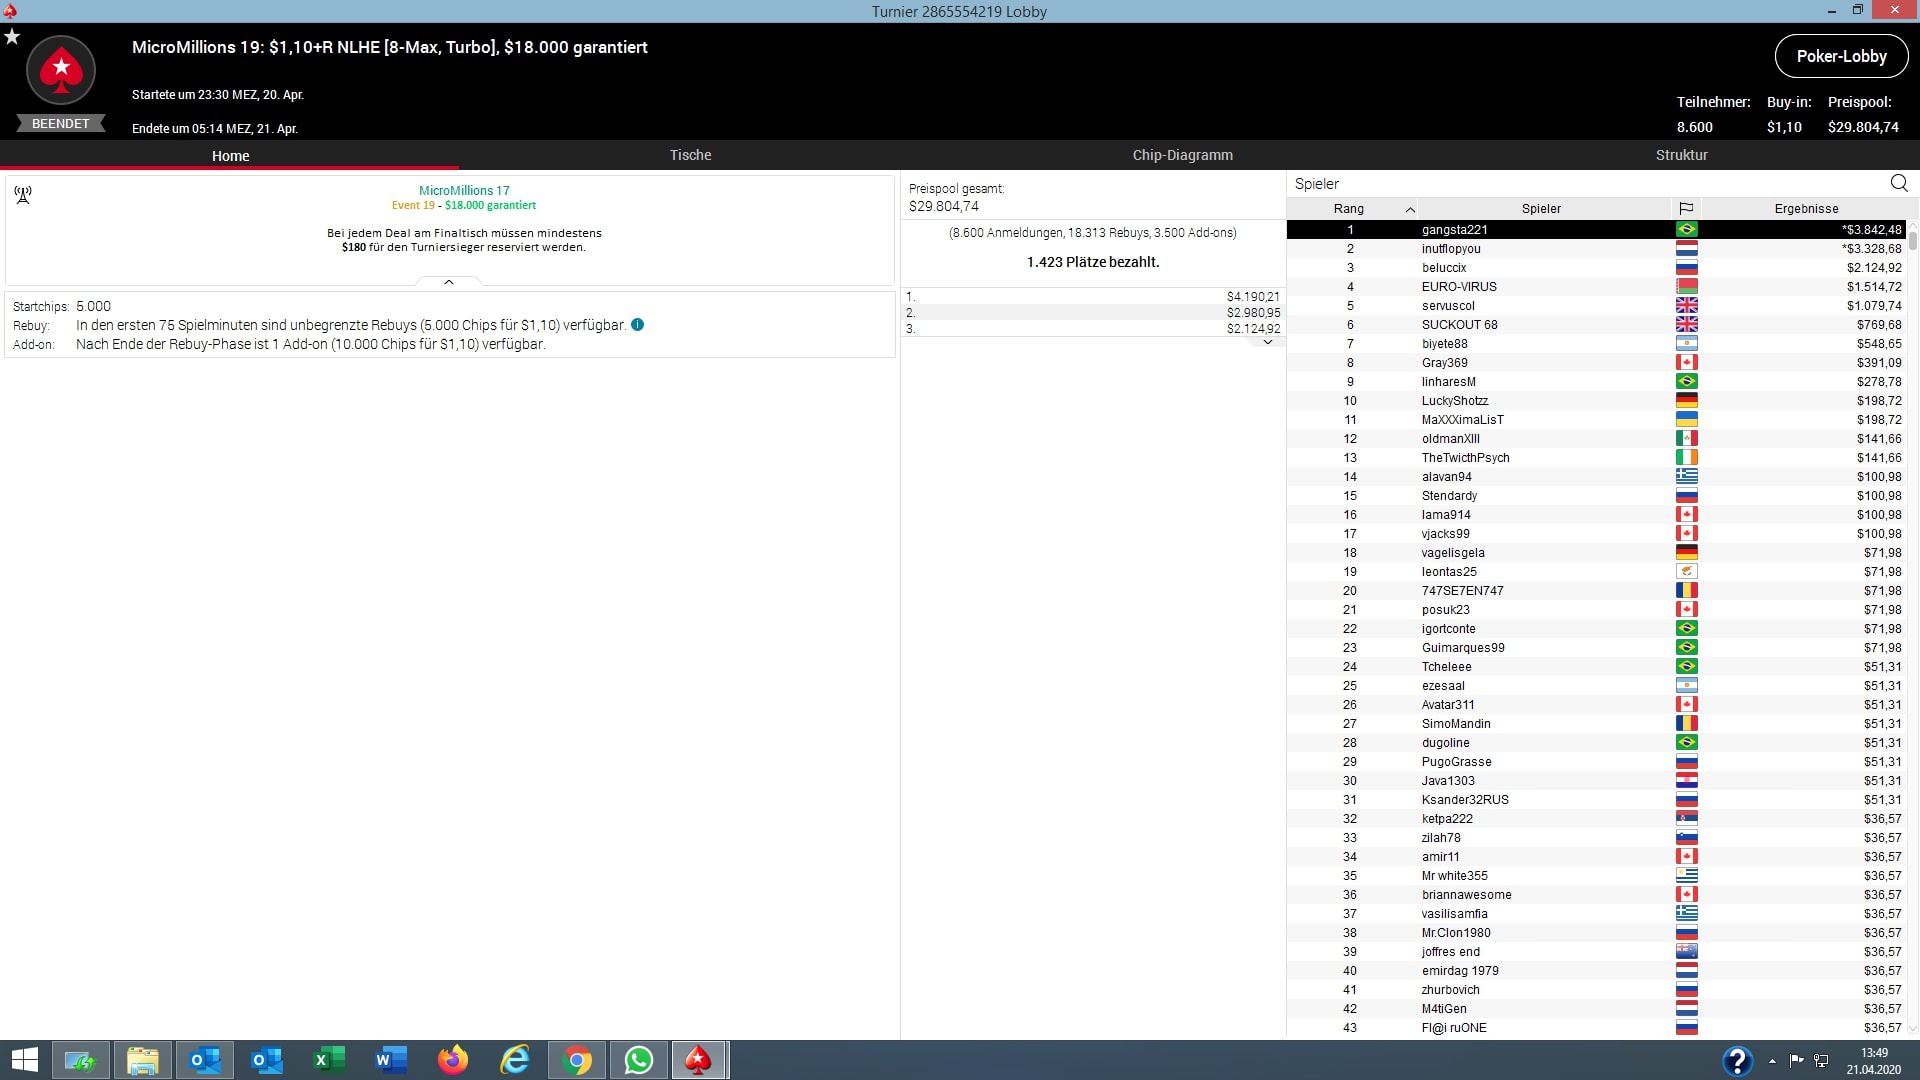1920x1080 pixels.
Task: Open the MicroMillions 17 link
Action: point(464,190)
